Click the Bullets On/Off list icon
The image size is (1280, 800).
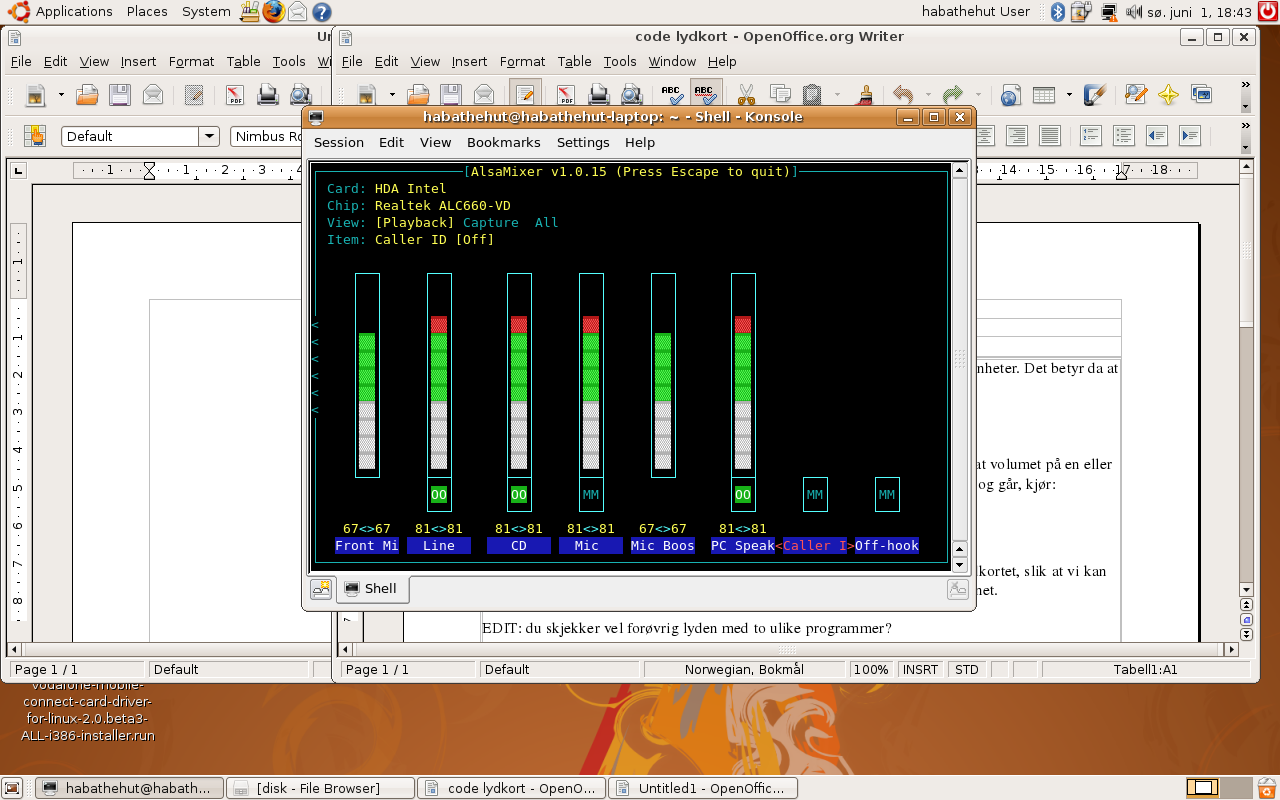click(x=1124, y=135)
